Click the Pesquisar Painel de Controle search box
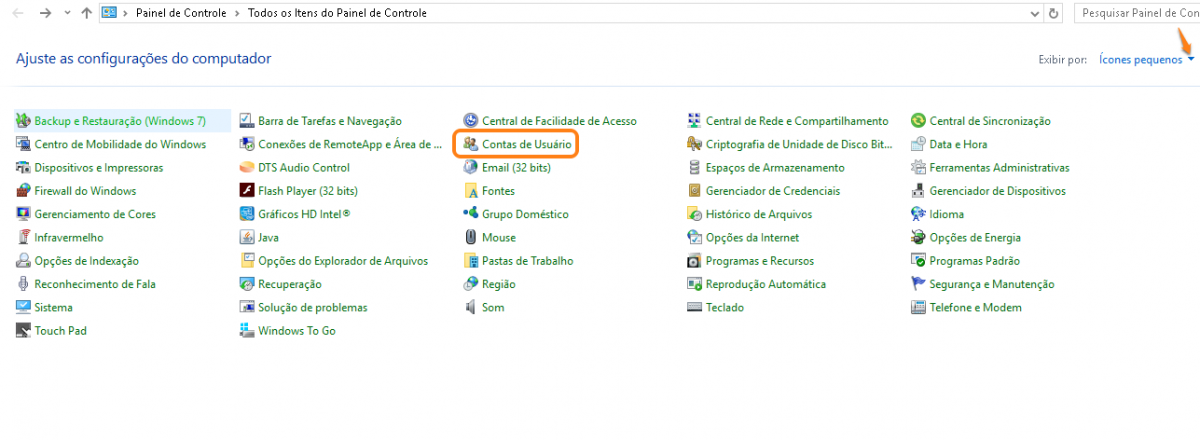This screenshot has height=440, width=1200. (x=1136, y=13)
